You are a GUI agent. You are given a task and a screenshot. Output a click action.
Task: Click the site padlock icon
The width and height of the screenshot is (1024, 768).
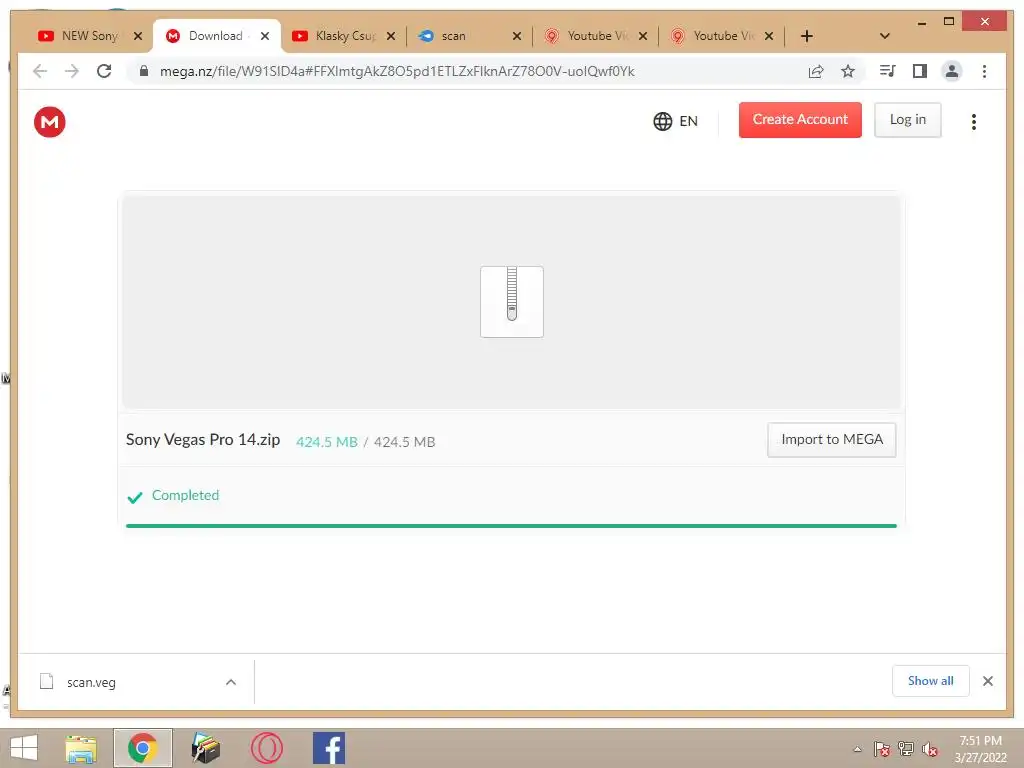(144, 71)
